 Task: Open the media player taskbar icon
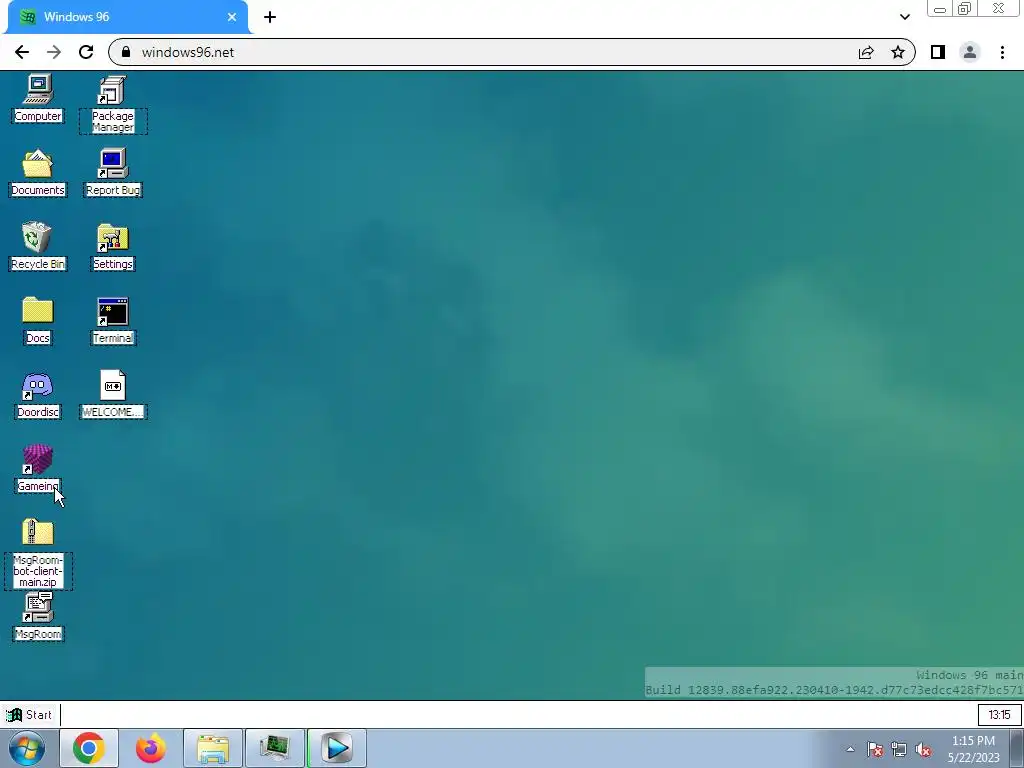337,748
